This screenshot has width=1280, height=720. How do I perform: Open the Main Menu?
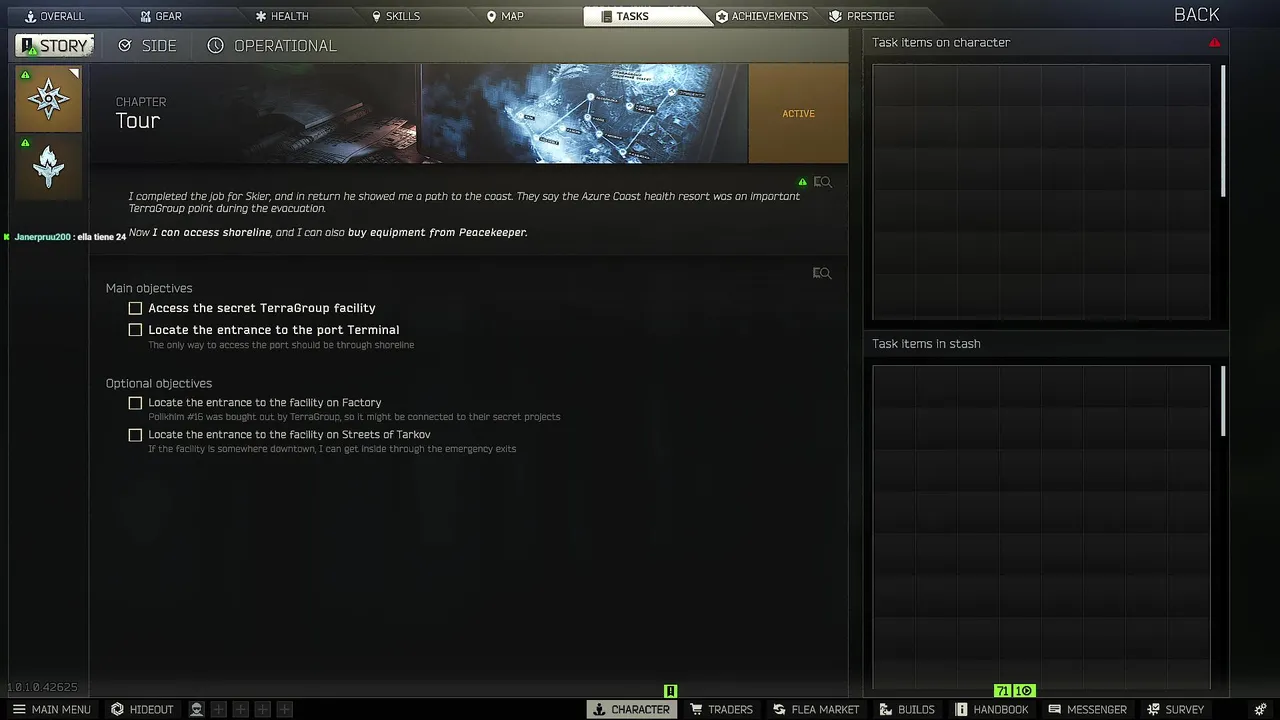point(51,709)
